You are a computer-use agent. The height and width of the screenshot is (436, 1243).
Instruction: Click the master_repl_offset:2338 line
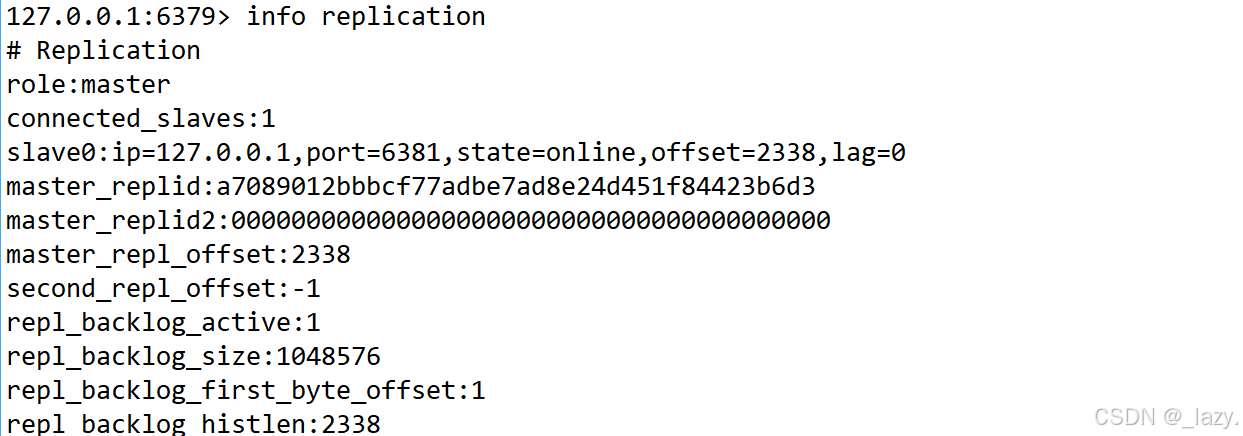pos(178,255)
